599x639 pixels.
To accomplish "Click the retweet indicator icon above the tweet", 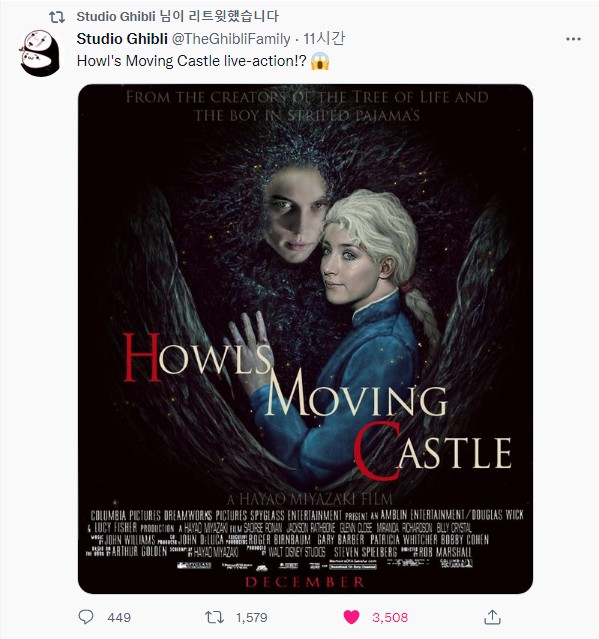I will point(57,17).
